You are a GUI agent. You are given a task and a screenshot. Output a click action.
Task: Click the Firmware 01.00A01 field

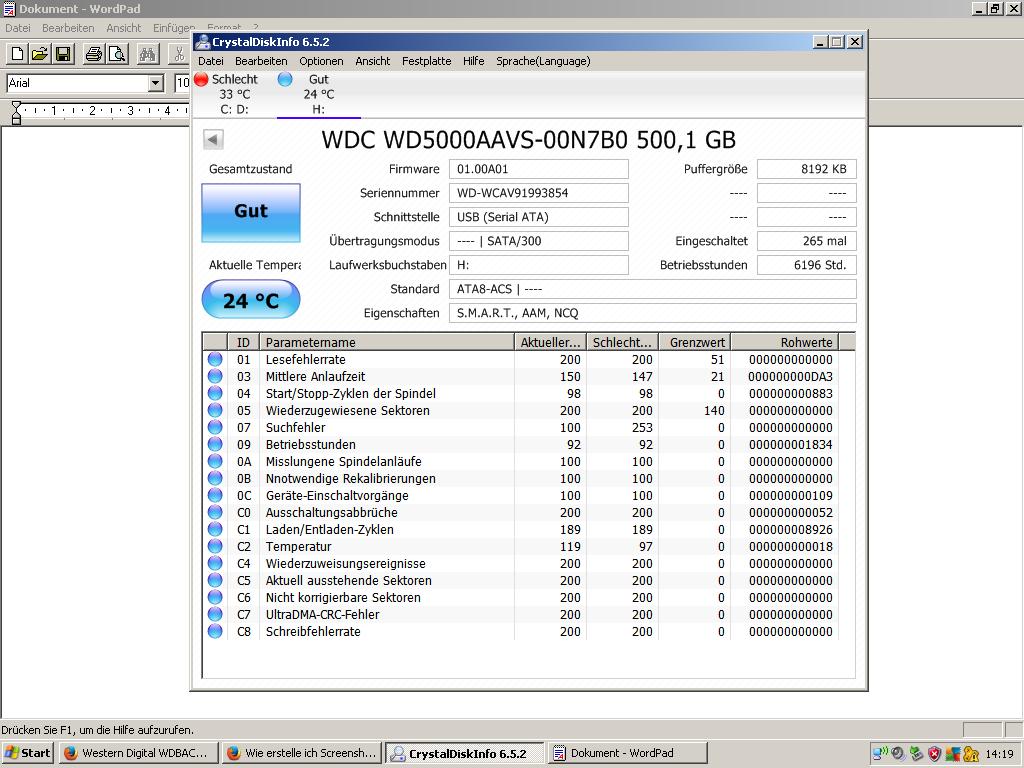click(x=539, y=169)
